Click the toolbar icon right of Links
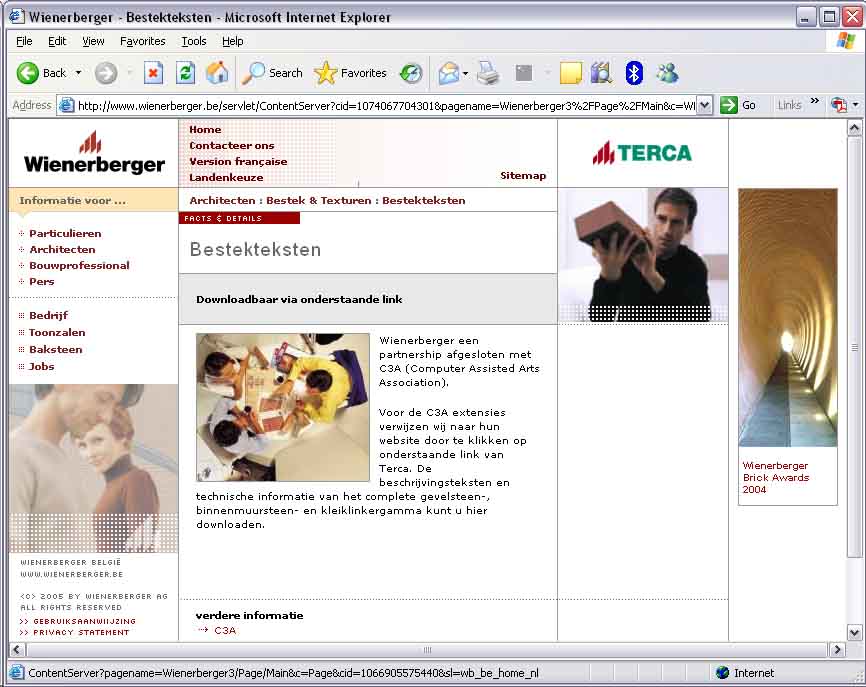 coord(838,105)
